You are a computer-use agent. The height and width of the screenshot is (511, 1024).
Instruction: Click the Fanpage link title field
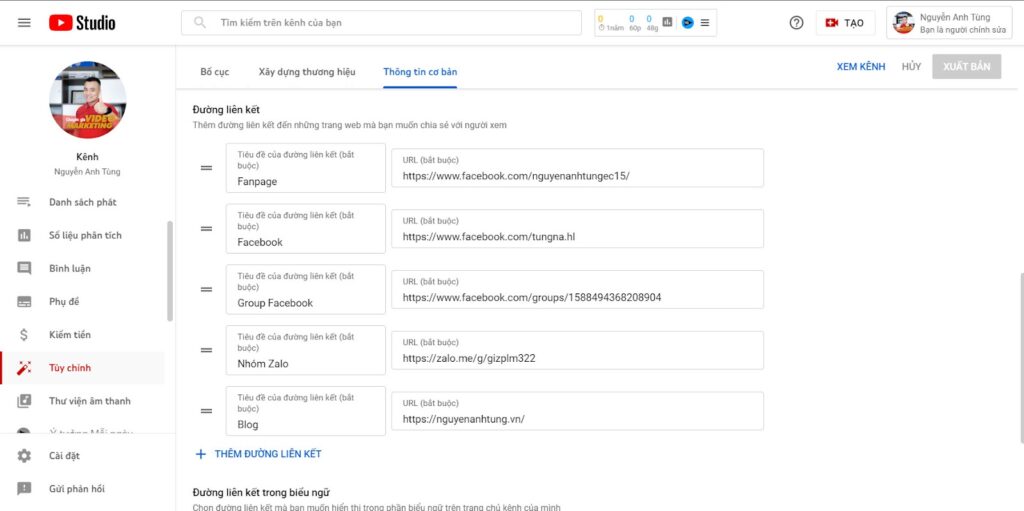point(306,168)
